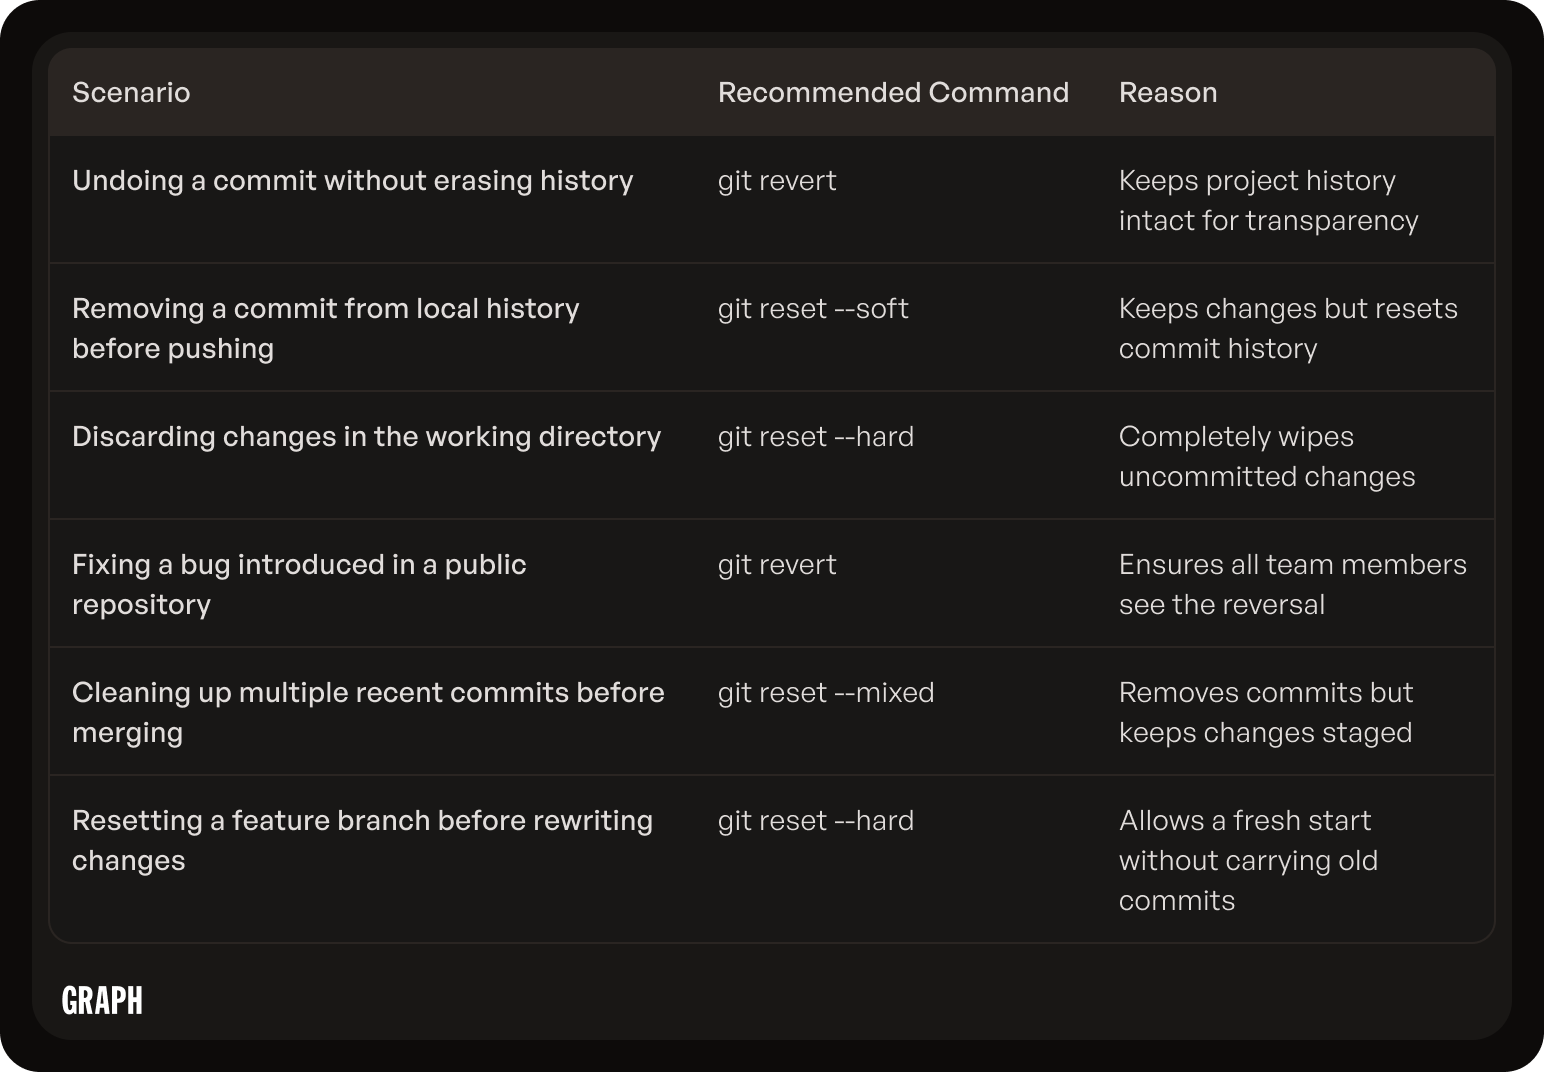Click 'Completely wipes uncommitted changes' reason

(x=1267, y=456)
